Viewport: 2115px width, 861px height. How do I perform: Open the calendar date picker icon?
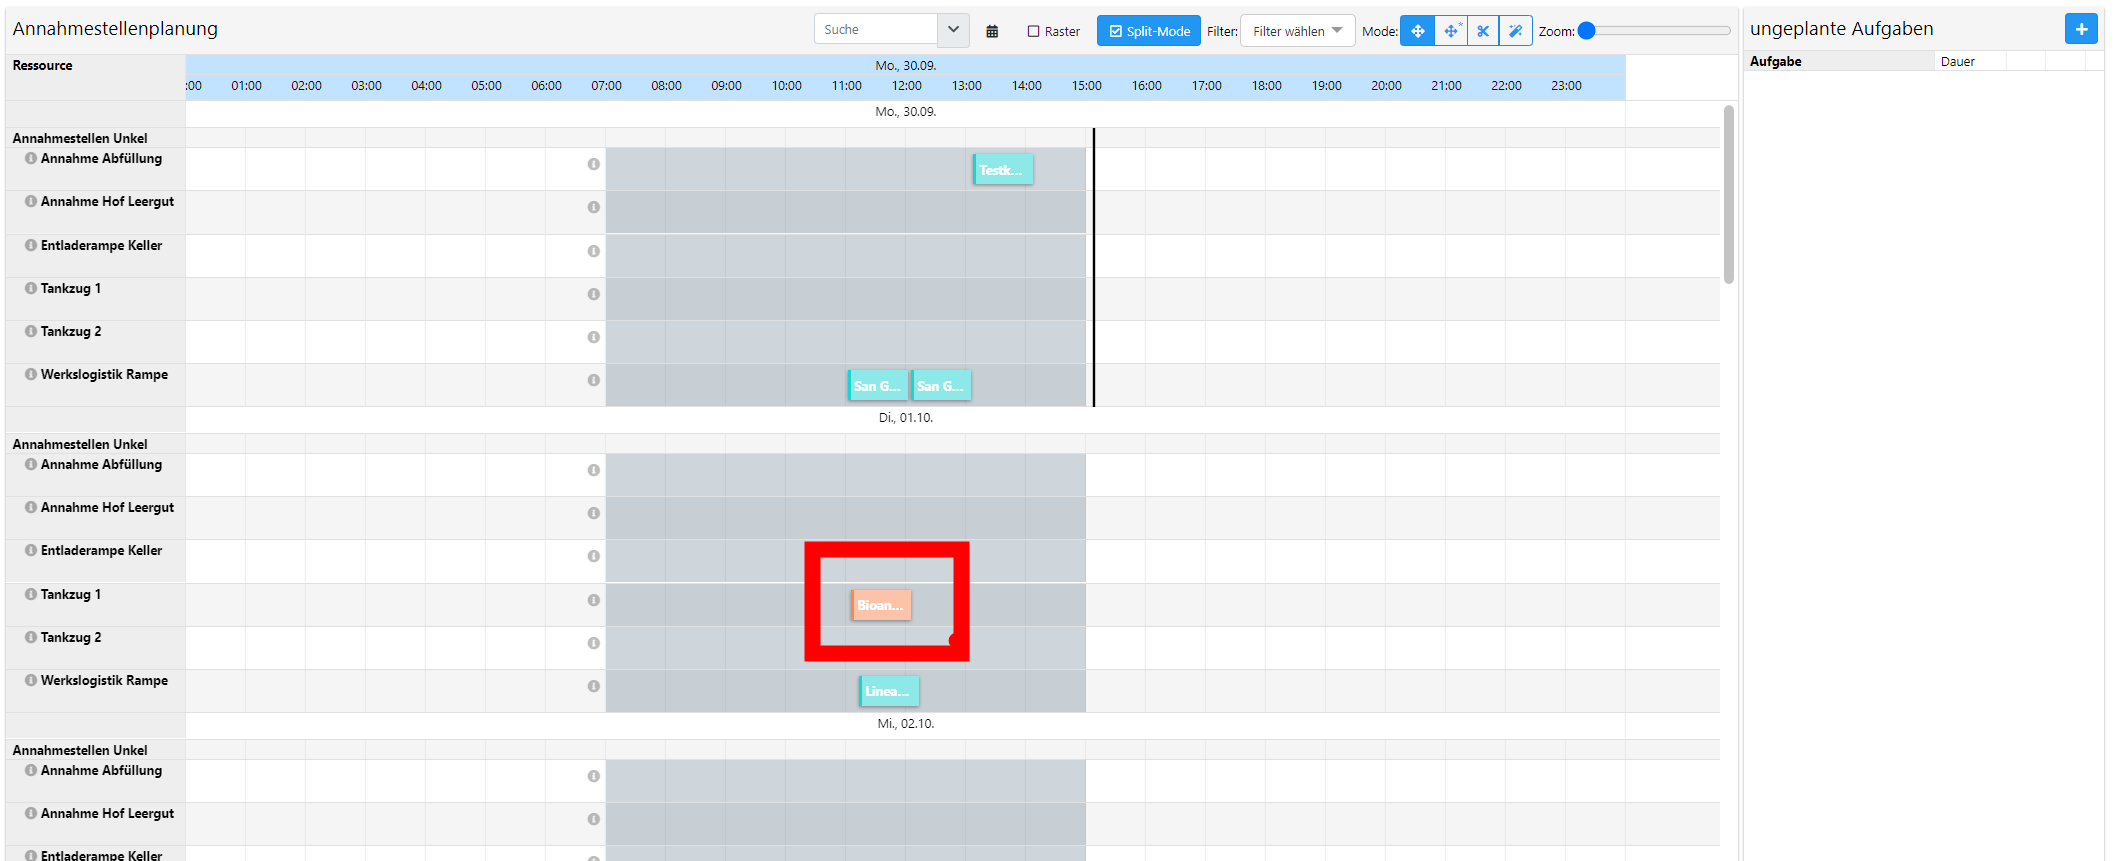point(992,31)
